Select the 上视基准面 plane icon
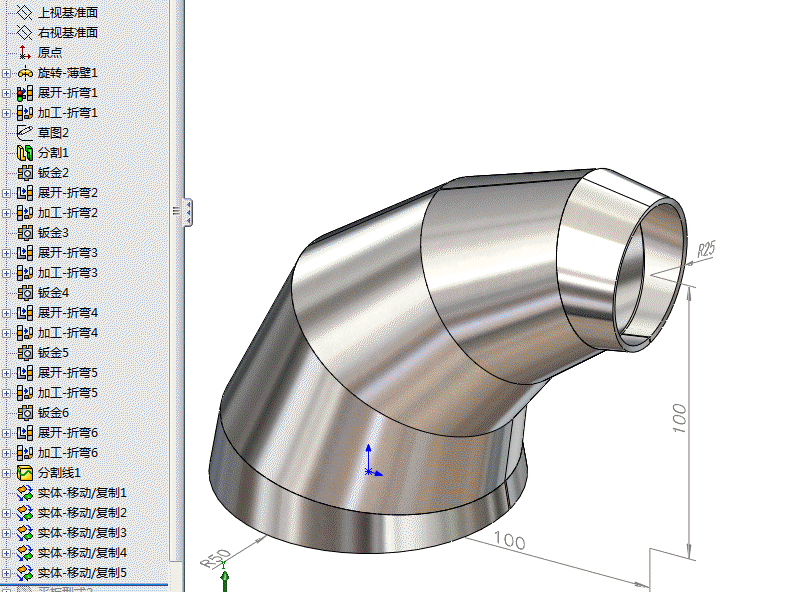This screenshot has height=592, width=800. (x=24, y=12)
